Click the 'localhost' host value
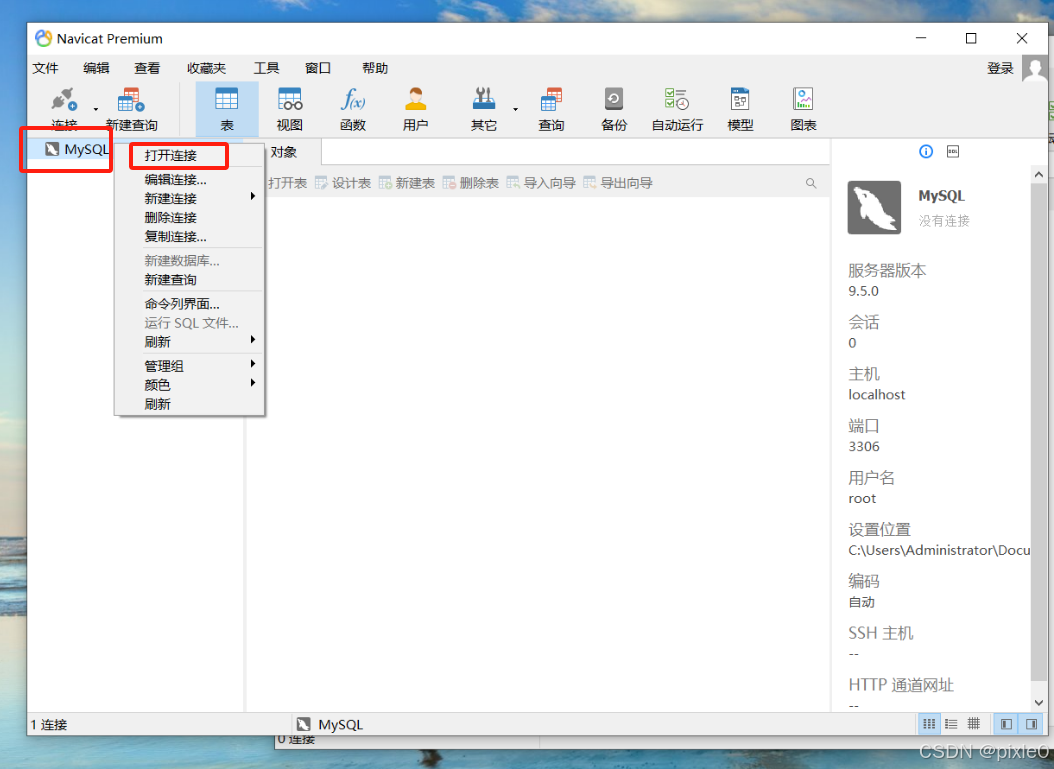The image size is (1054, 769). point(877,395)
